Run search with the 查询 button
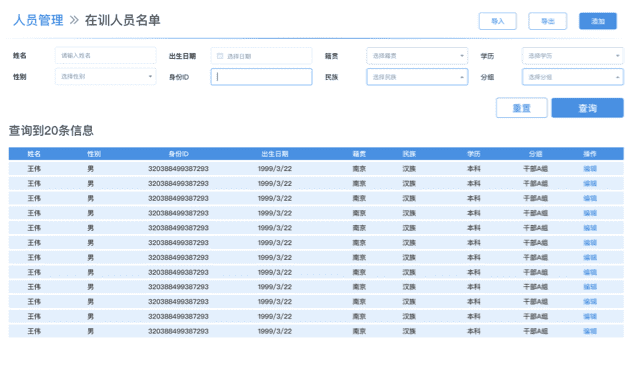The image size is (638, 376). coord(587,108)
